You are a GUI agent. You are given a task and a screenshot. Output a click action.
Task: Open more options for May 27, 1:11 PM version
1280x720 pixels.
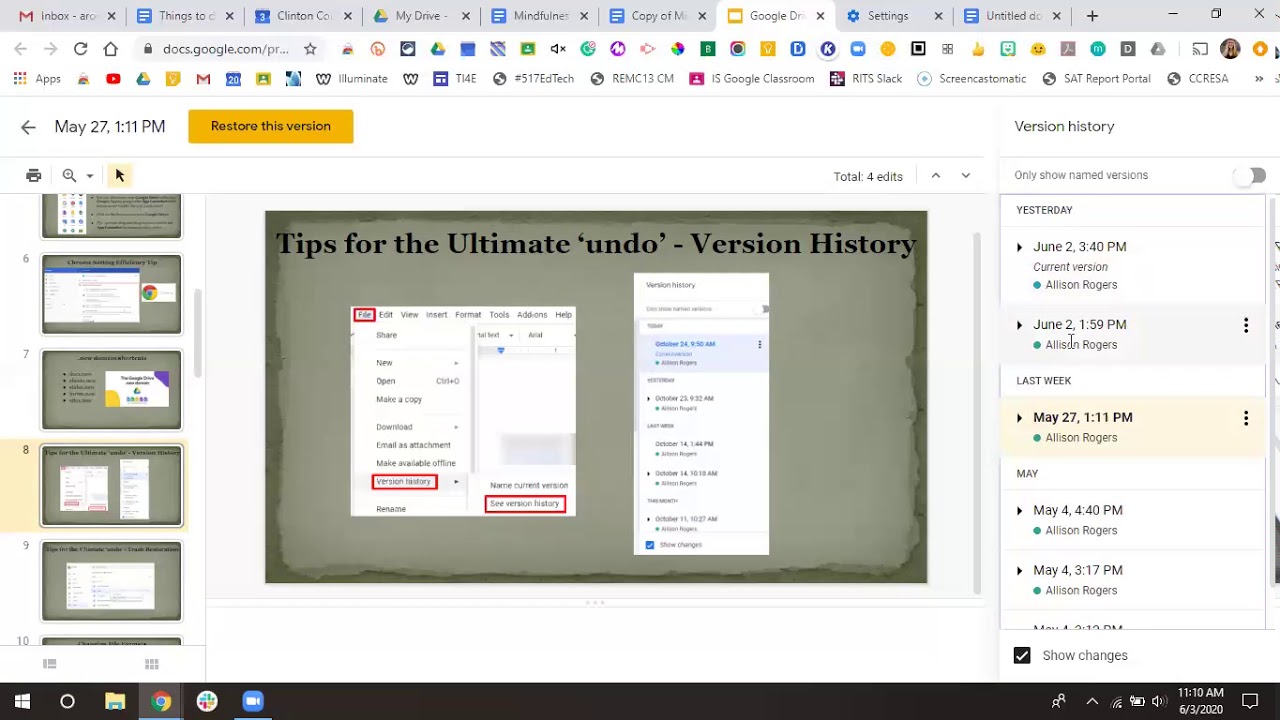(x=1246, y=418)
